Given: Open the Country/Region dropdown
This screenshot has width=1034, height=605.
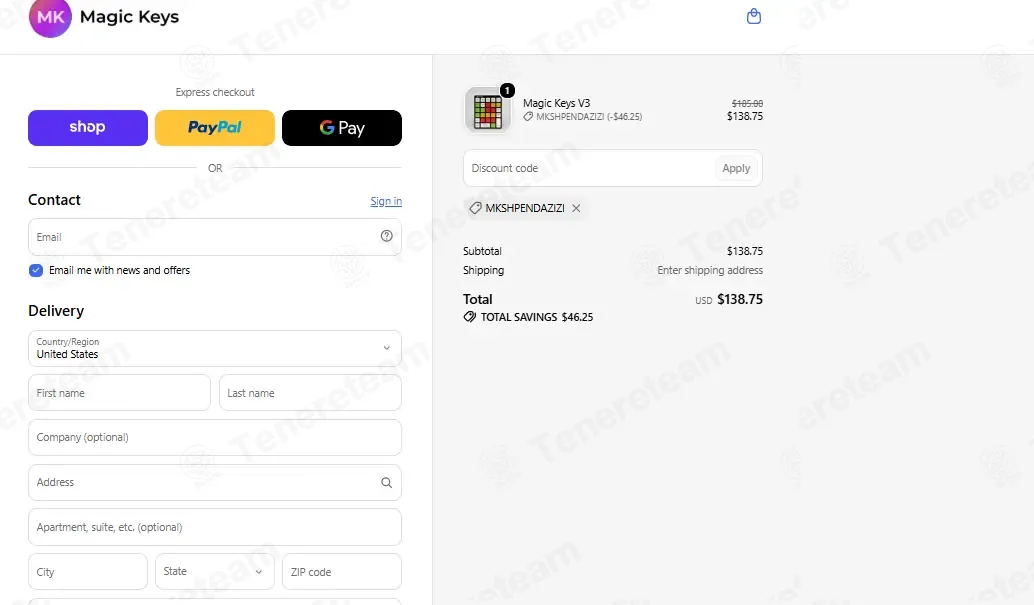Looking at the screenshot, I should pos(215,348).
